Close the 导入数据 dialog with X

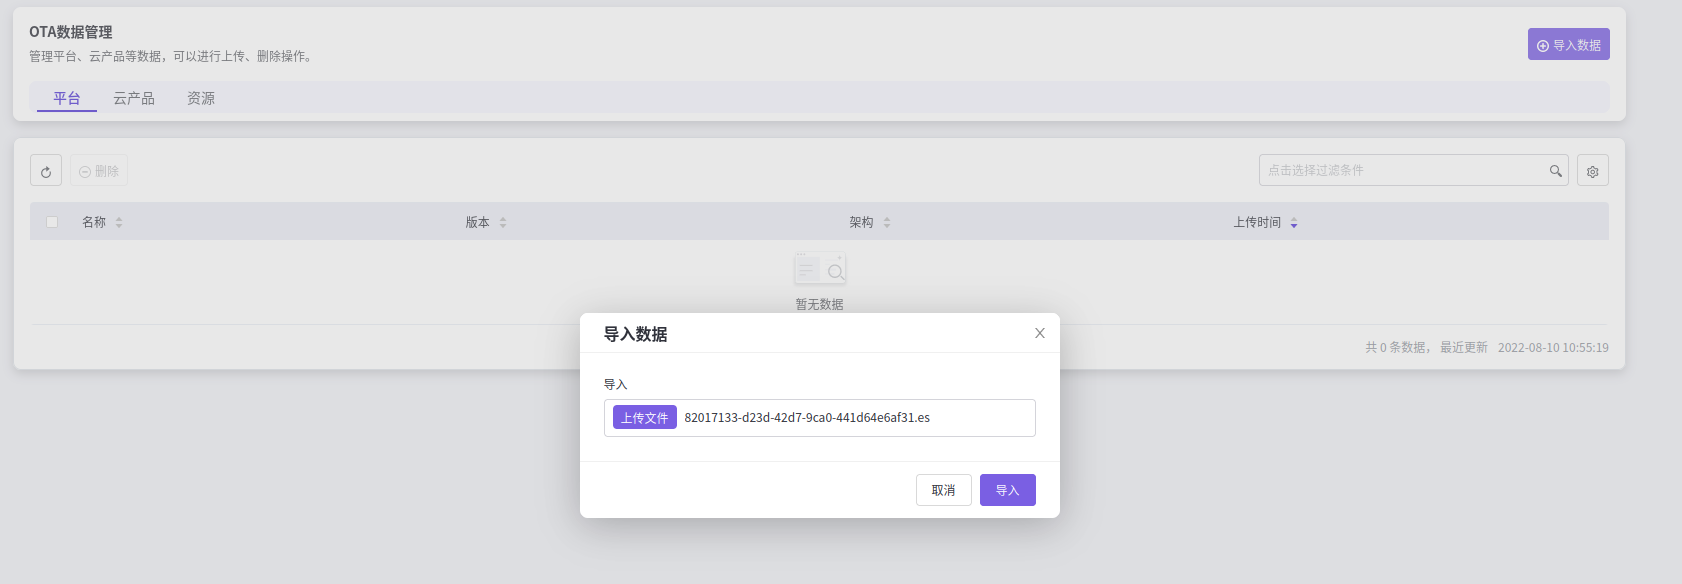[1040, 333]
